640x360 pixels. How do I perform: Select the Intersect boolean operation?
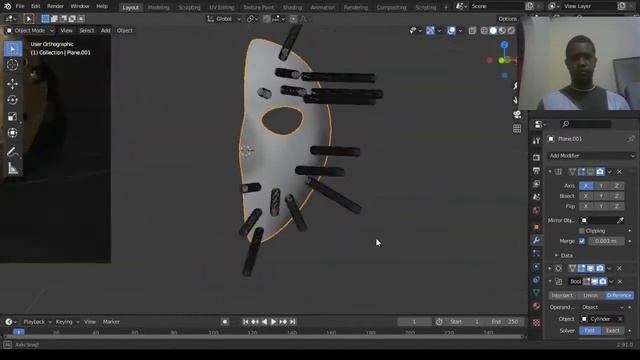tap(562, 296)
